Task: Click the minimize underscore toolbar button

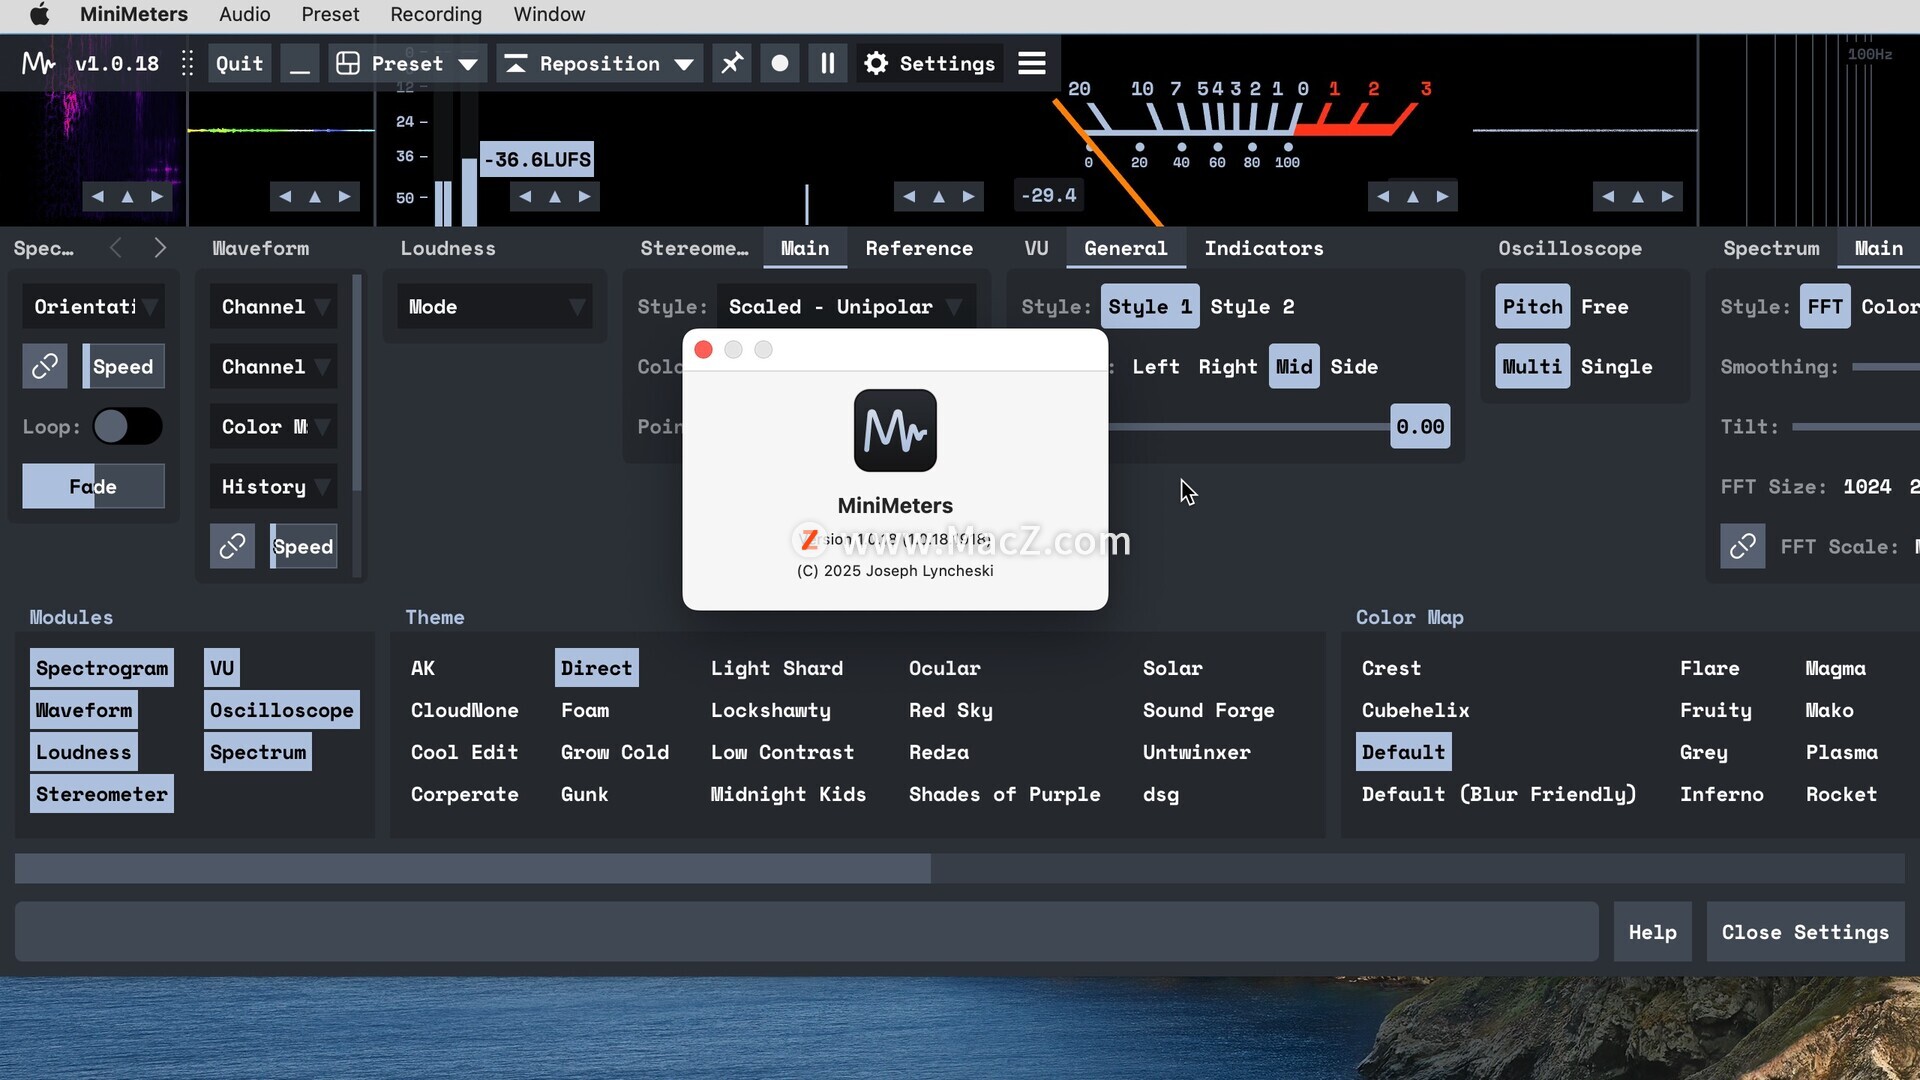Action: coord(299,64)
